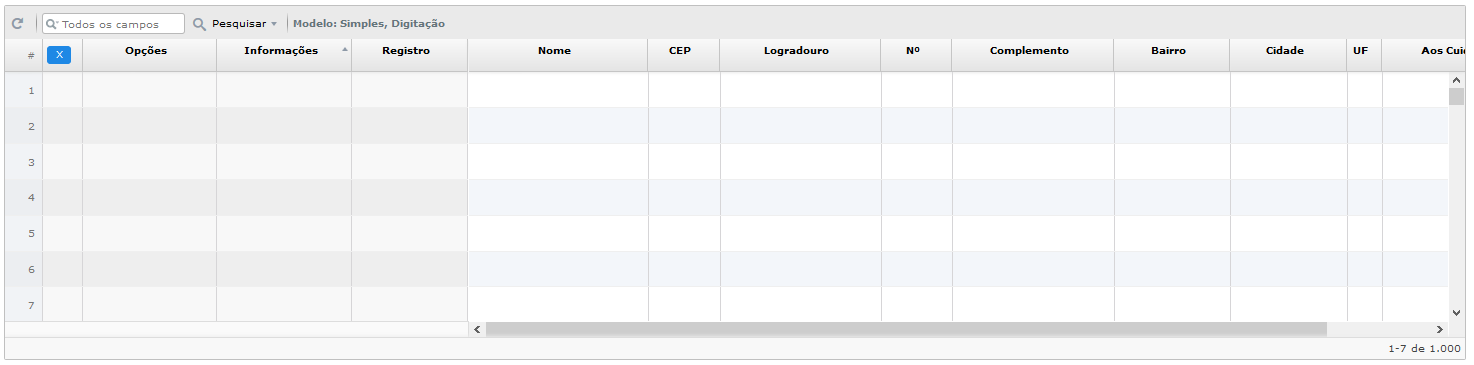Click the blue X button in header
Image resolution: width=1474 pixels, height=365 pixels.
click(59, 55)
